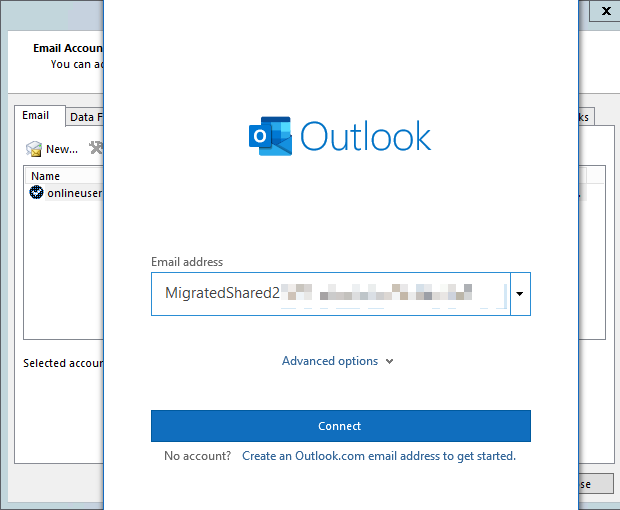
Task: Click the New... label in the toolbar
Action: click(x=62, y=149)
